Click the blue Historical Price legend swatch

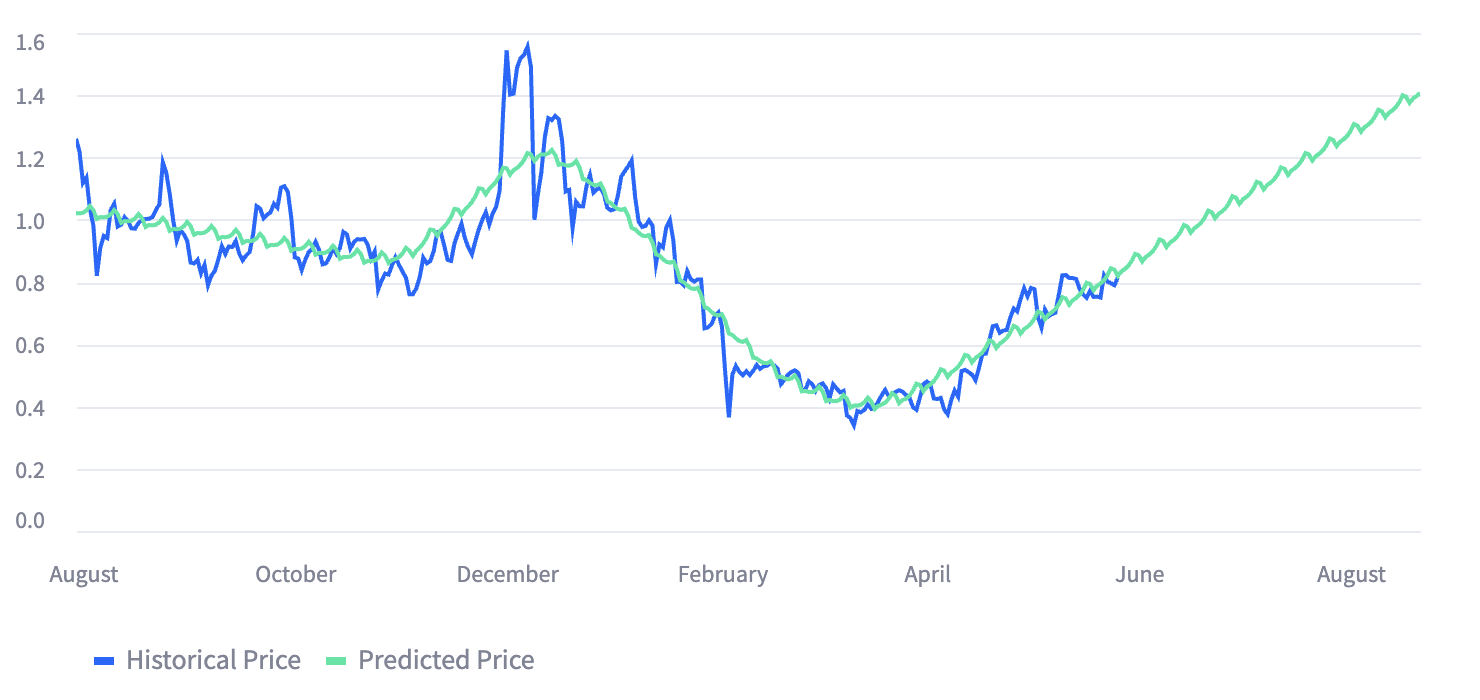coord(105,661)
